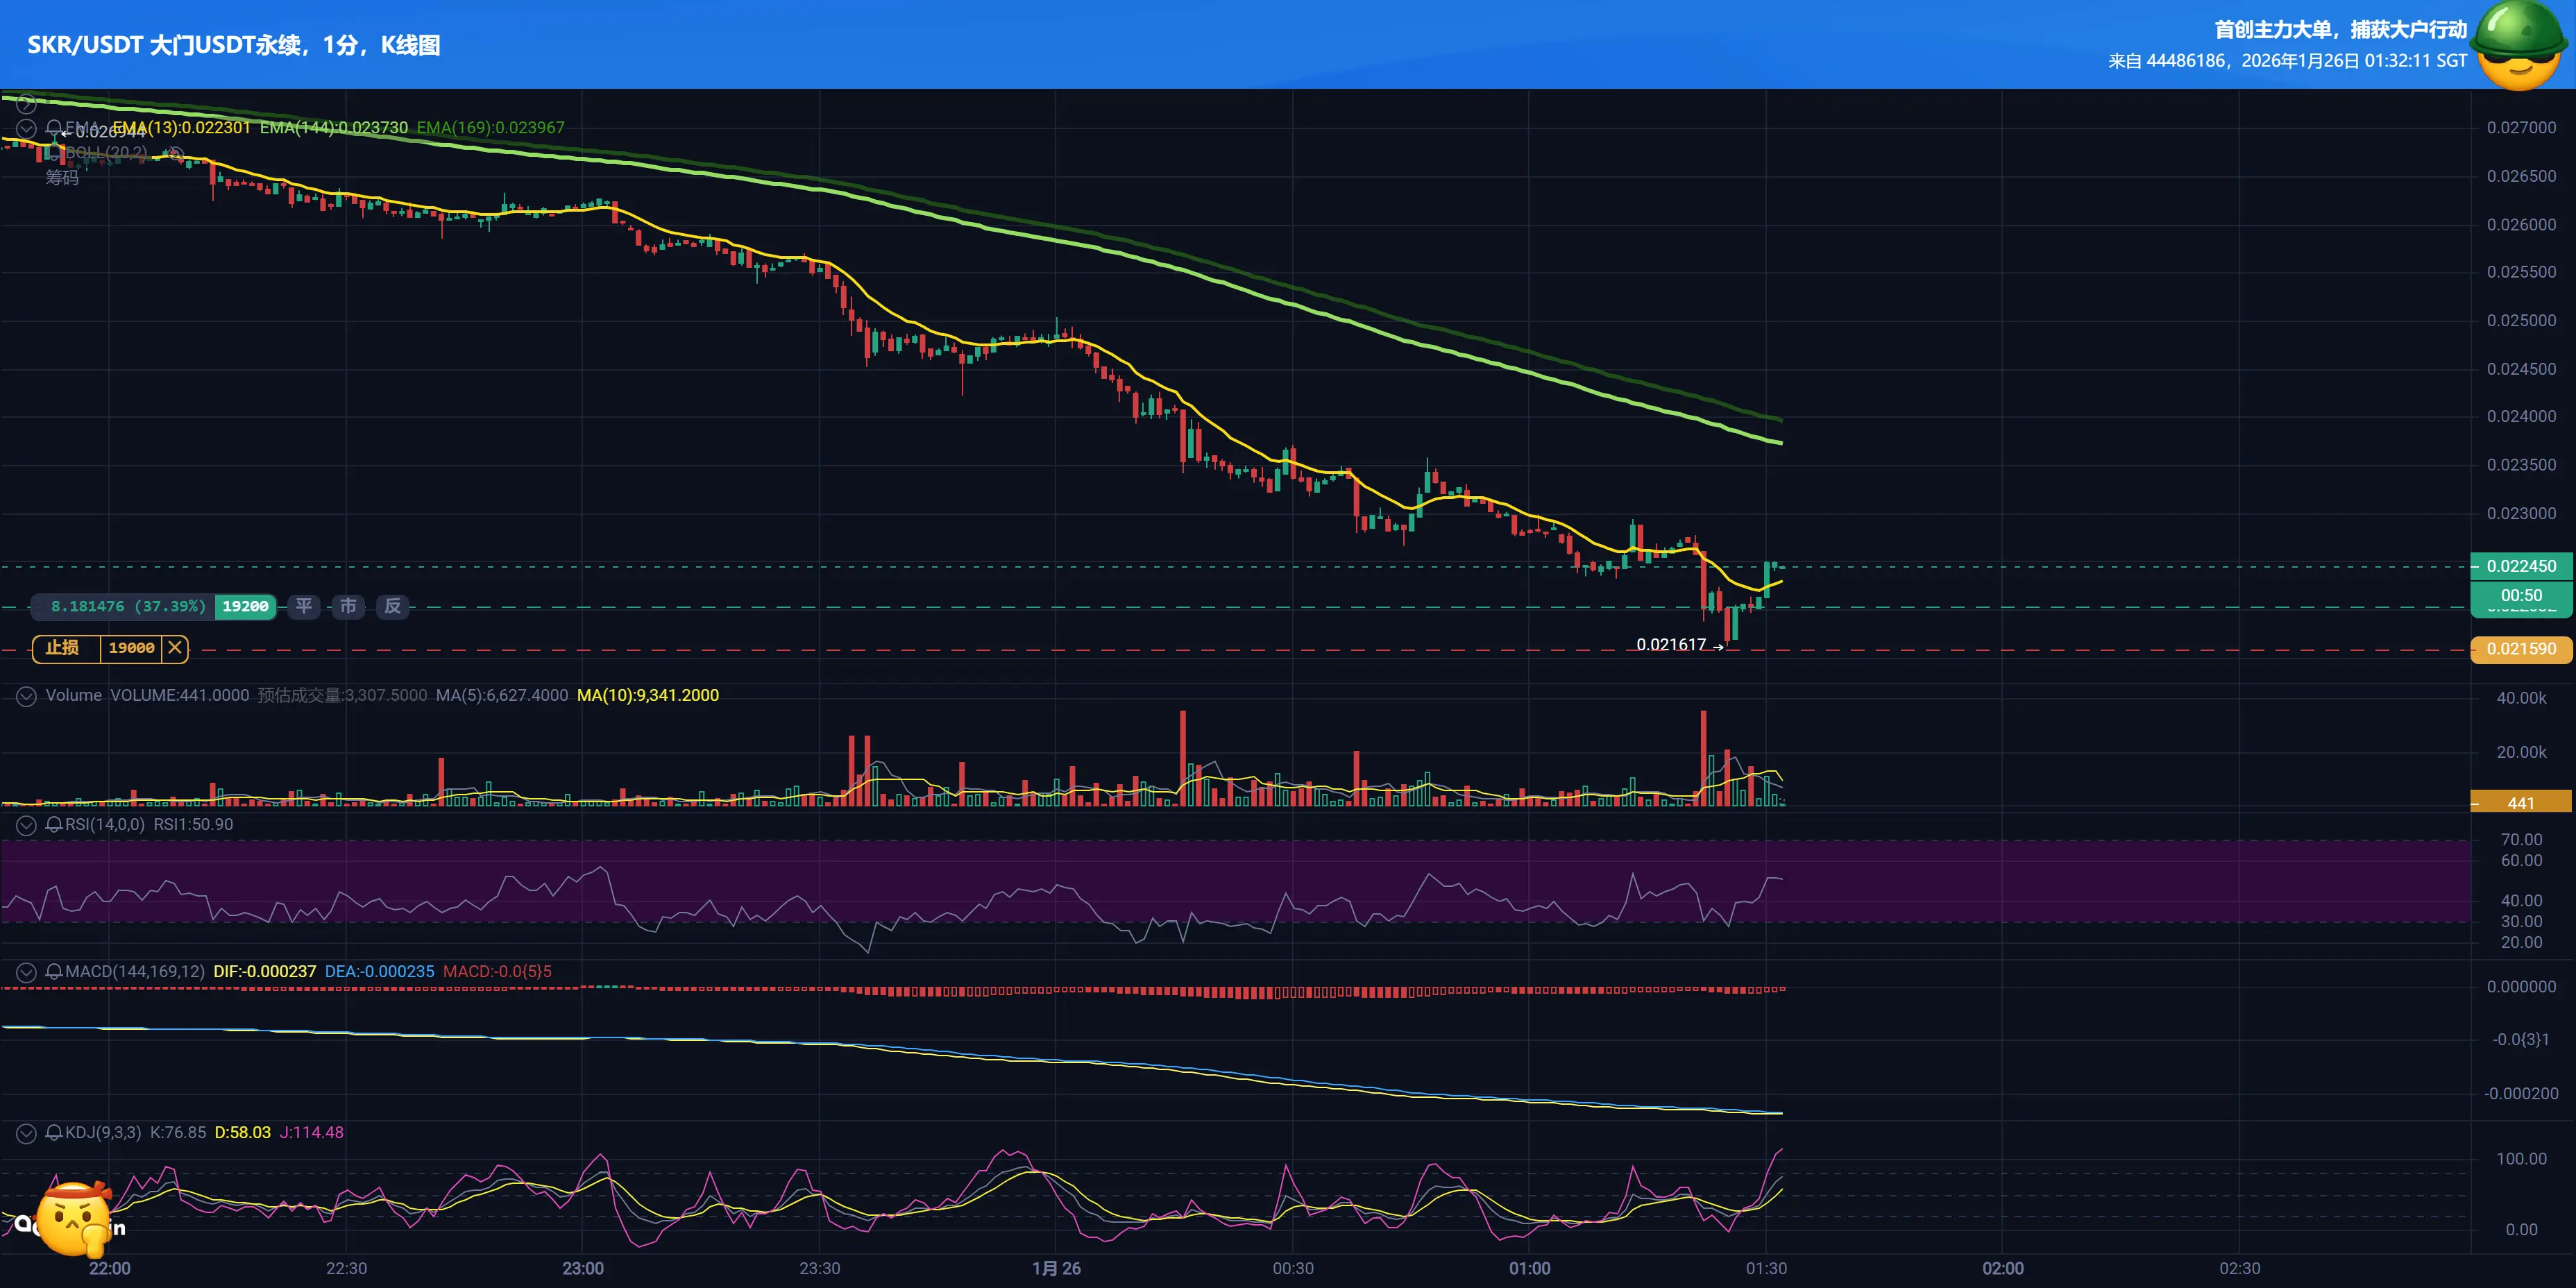The image size is (2576, 1288).
Task: Expand the top-left chart arrow
Action: 26,104
